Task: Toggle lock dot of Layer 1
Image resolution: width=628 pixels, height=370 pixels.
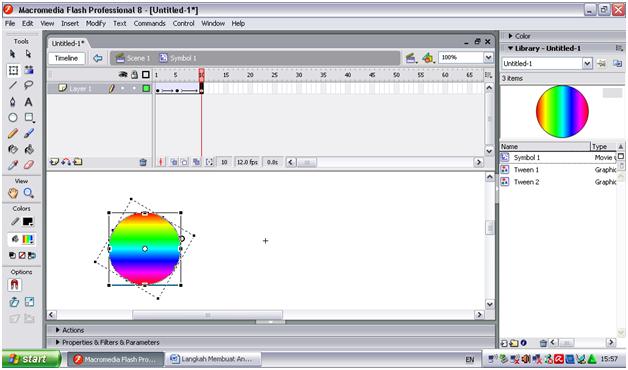Action: [x=134, y=88]
